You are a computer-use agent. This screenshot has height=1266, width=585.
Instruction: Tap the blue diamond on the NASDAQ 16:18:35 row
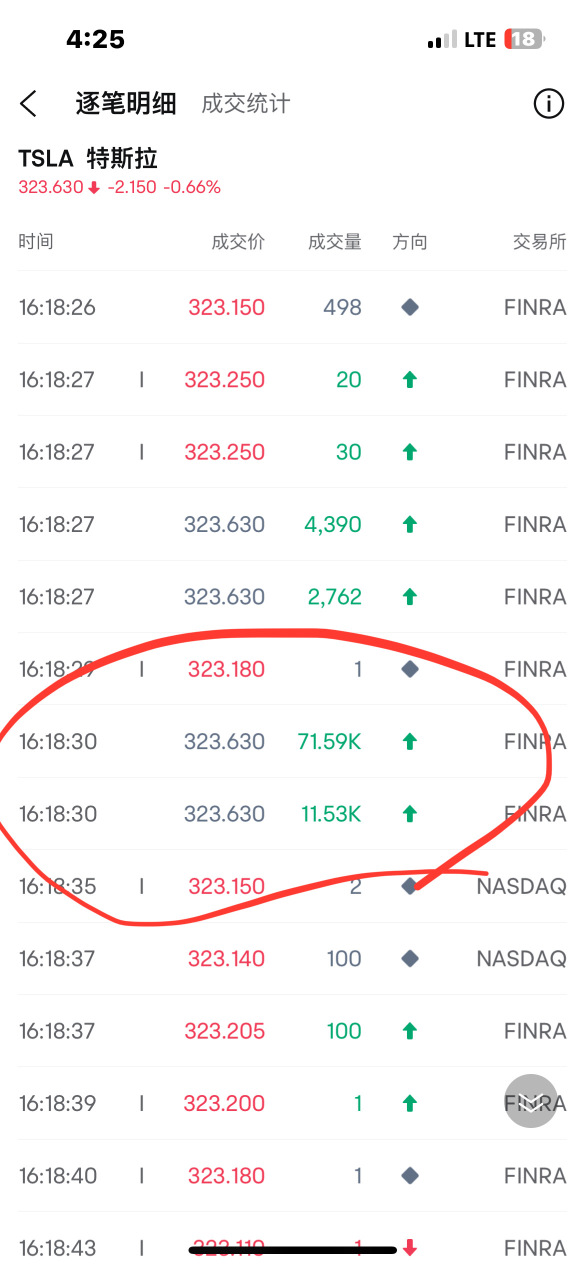click(x=409, y=886)
